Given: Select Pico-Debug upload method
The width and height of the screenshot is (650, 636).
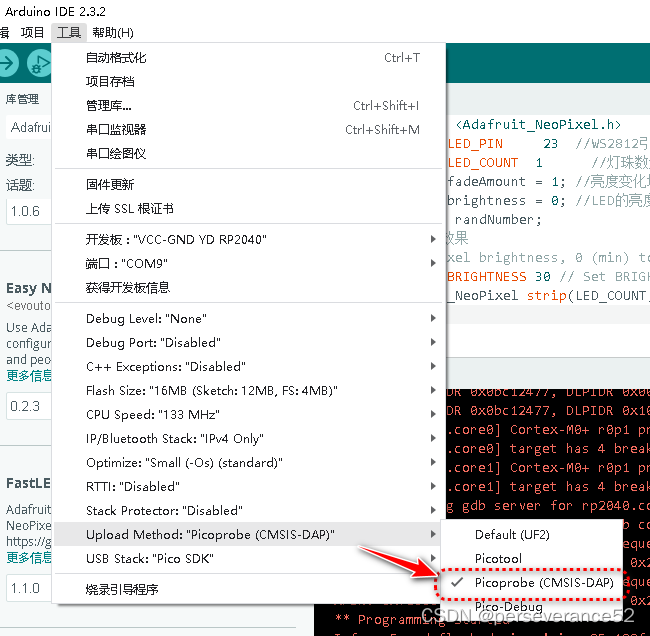Looking at the screenshot, I should pyautogui.click(x=532, y=607).
